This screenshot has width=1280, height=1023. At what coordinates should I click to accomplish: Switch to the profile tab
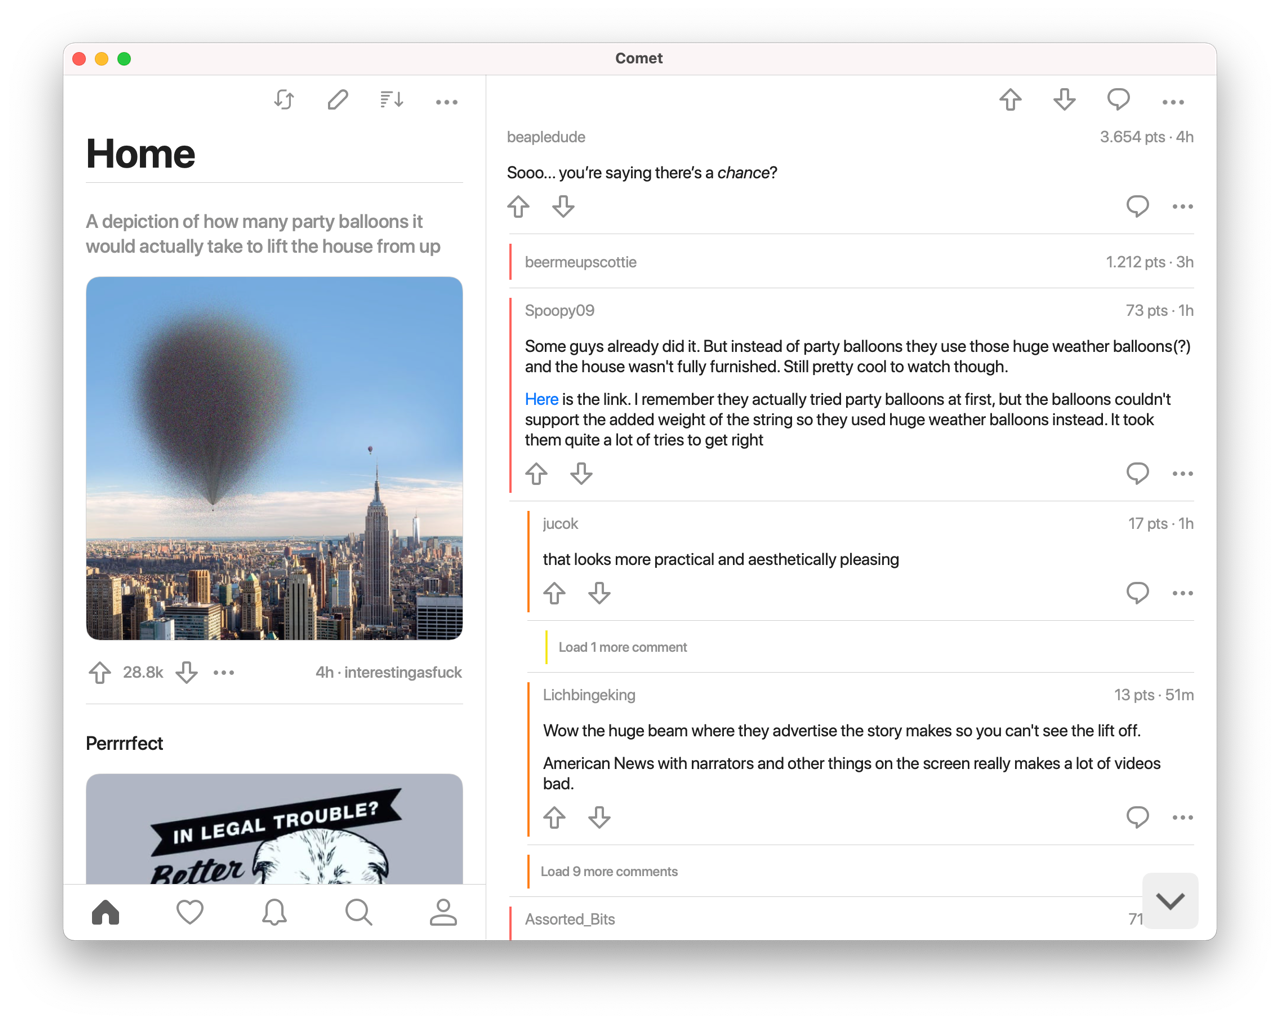(x=443, y=912)
